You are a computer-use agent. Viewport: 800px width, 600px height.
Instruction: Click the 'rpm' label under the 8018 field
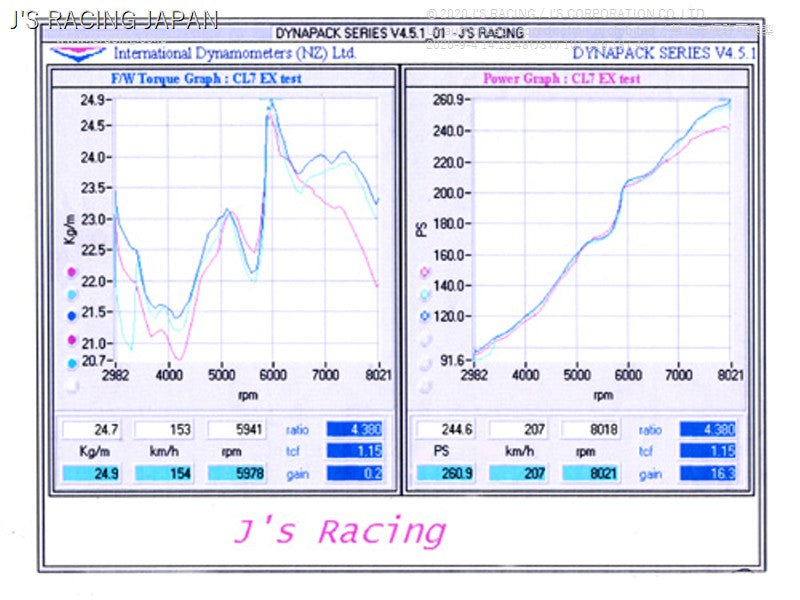585,452
